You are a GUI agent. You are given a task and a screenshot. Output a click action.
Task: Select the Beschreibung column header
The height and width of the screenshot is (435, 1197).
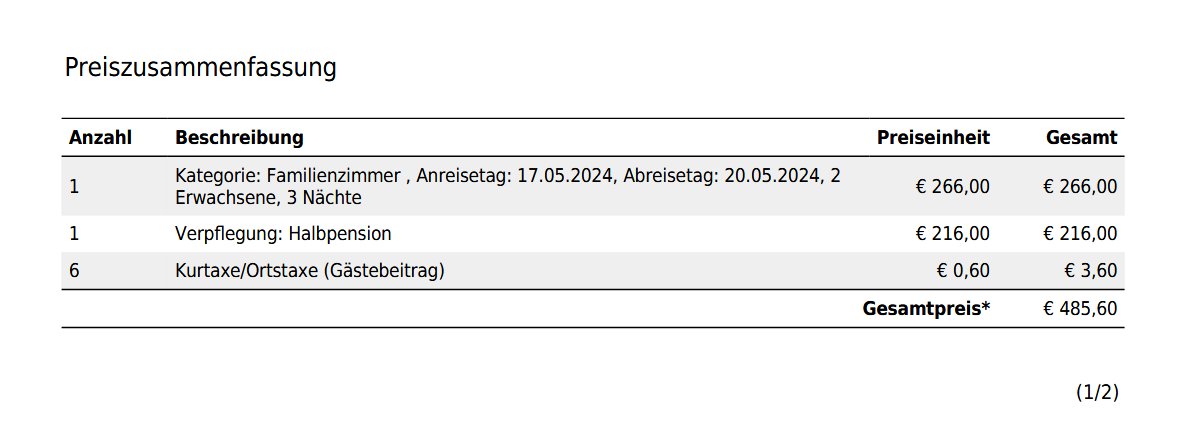click(239, 138)
